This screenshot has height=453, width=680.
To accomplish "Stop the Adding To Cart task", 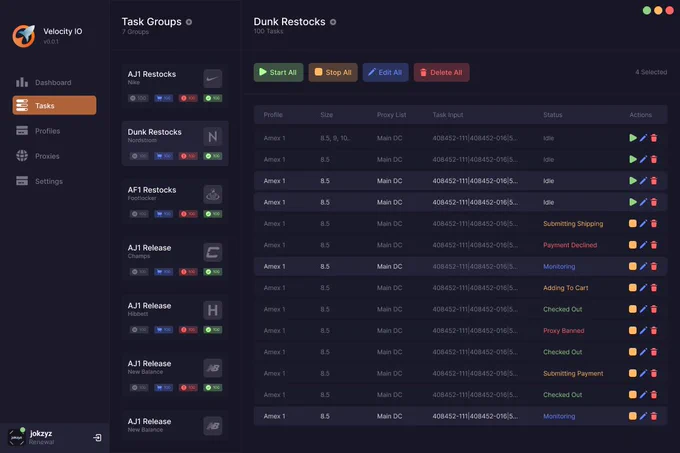I will coord(633,288).
